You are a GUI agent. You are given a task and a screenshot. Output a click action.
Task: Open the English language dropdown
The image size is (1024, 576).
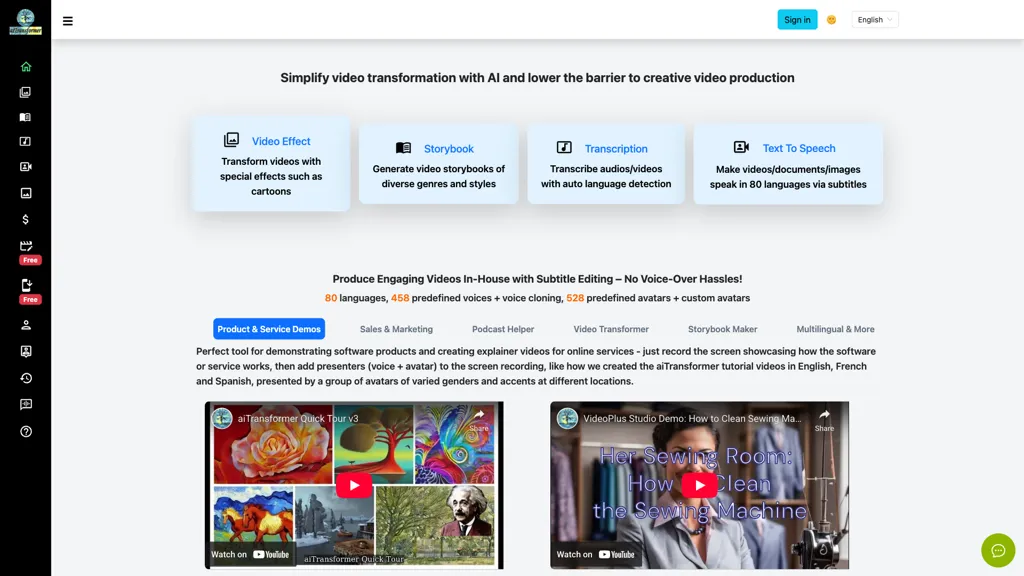[x=874, y=20]
